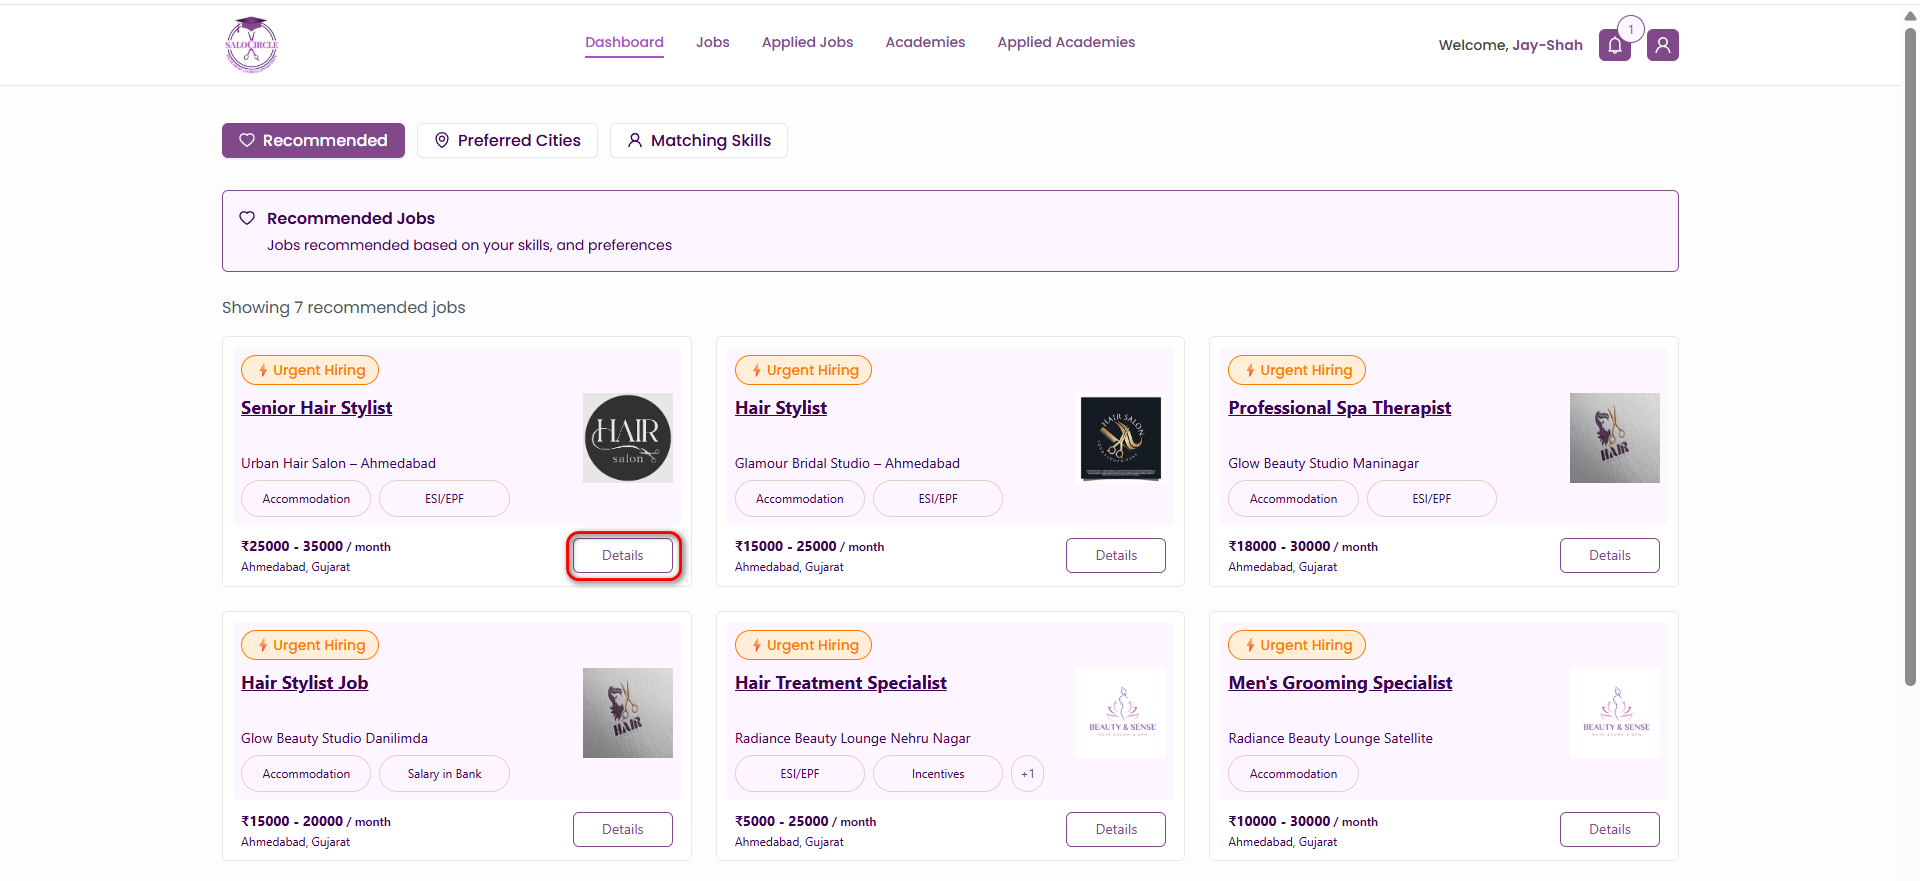Open Applied Academies in the navbar
The height and width of the screenshot is (881, 1920).
[x=1066, y=42]
